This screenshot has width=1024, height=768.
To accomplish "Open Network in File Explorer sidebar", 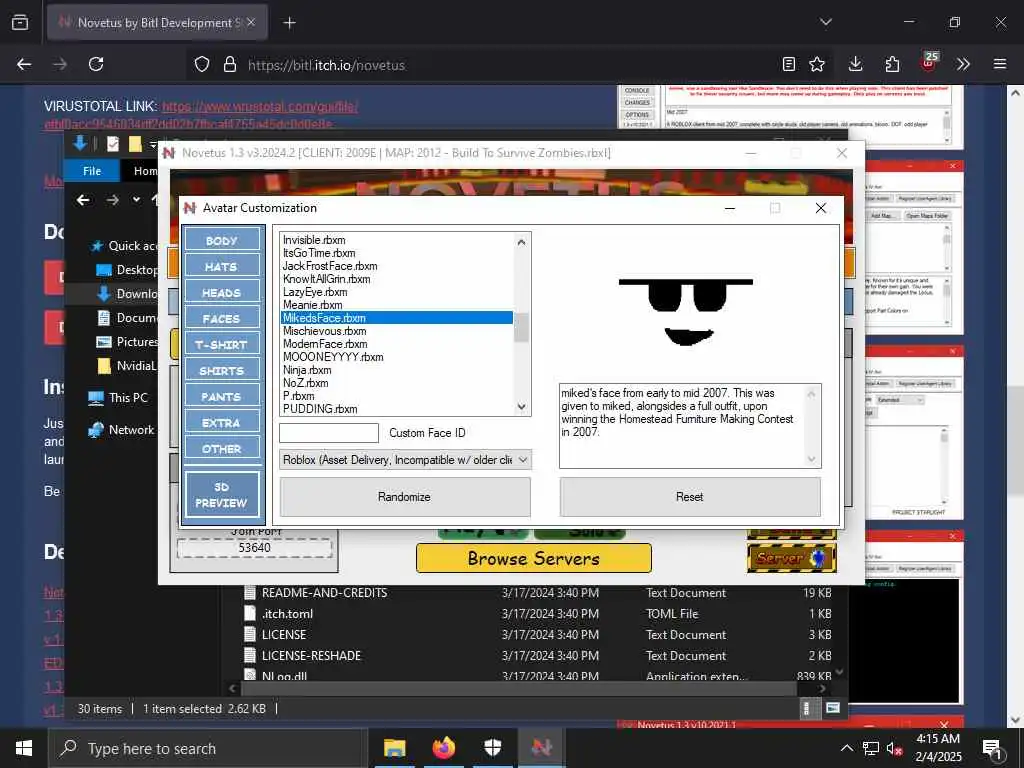I will pyautogui.click(x=122, y=430).
